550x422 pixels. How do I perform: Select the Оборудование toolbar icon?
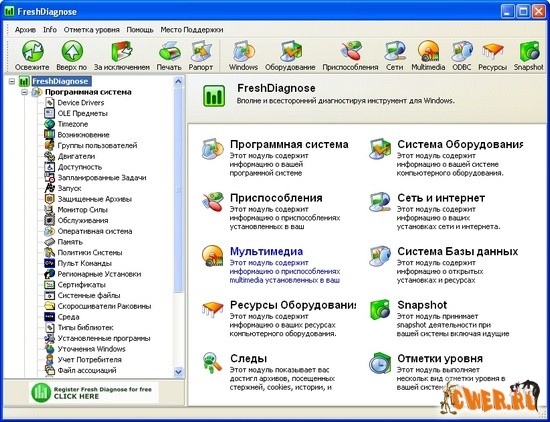(290, 52)
